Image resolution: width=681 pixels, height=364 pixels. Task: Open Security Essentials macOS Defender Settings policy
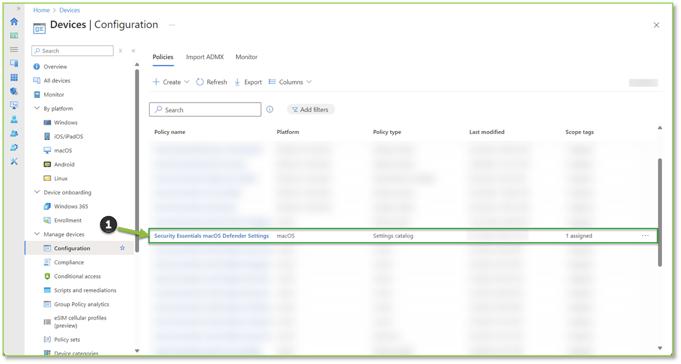click(x=212, y=236)
